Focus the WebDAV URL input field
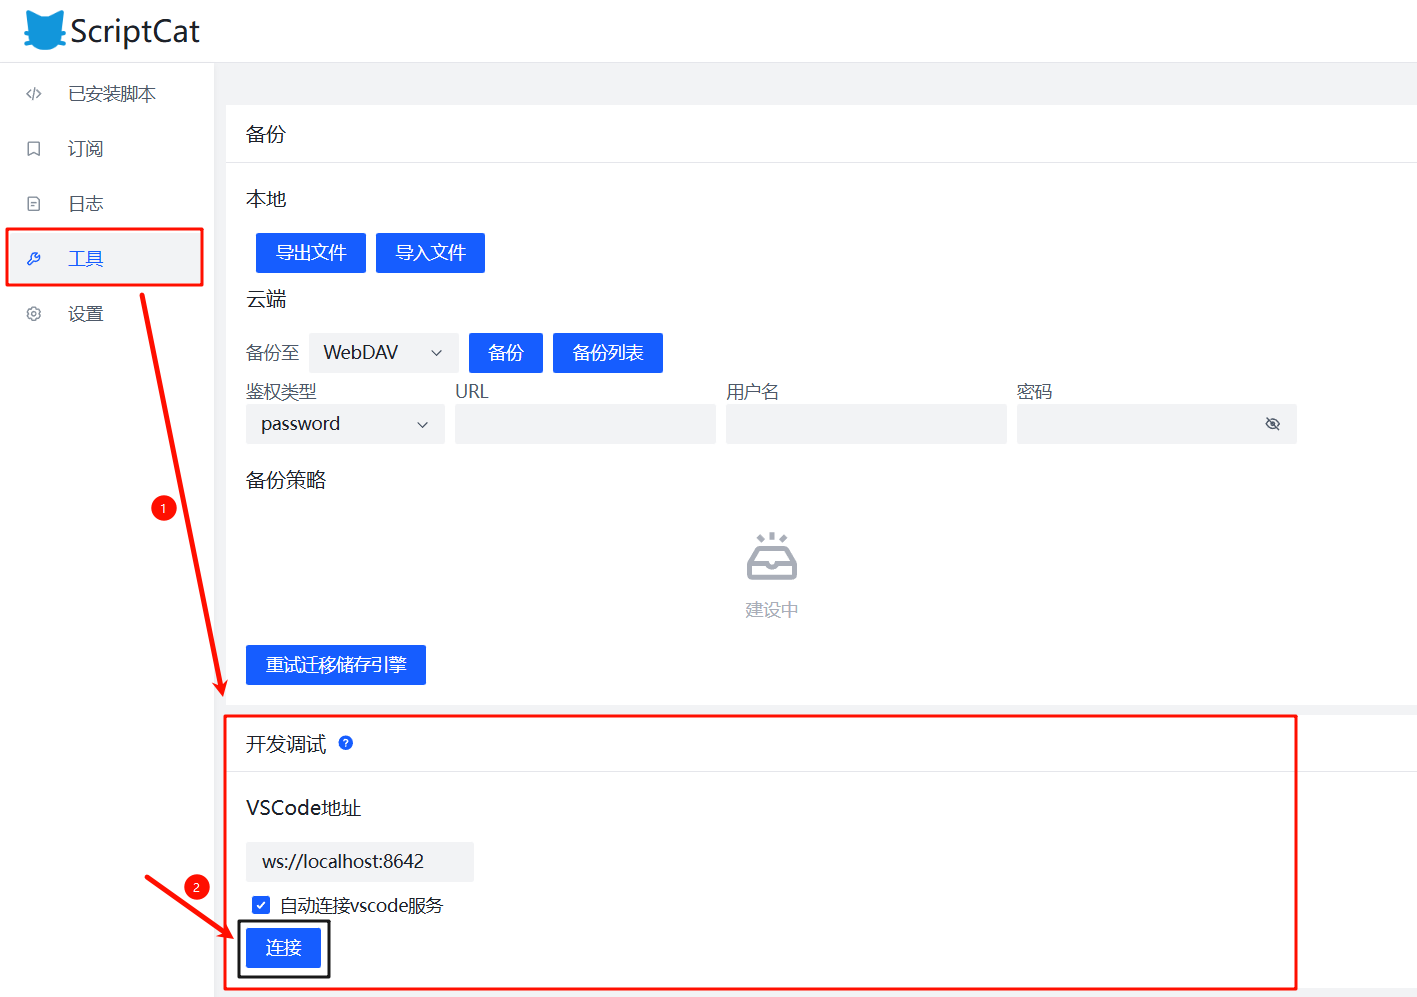Screen dimensions: 1417x997 pos(585,424)
